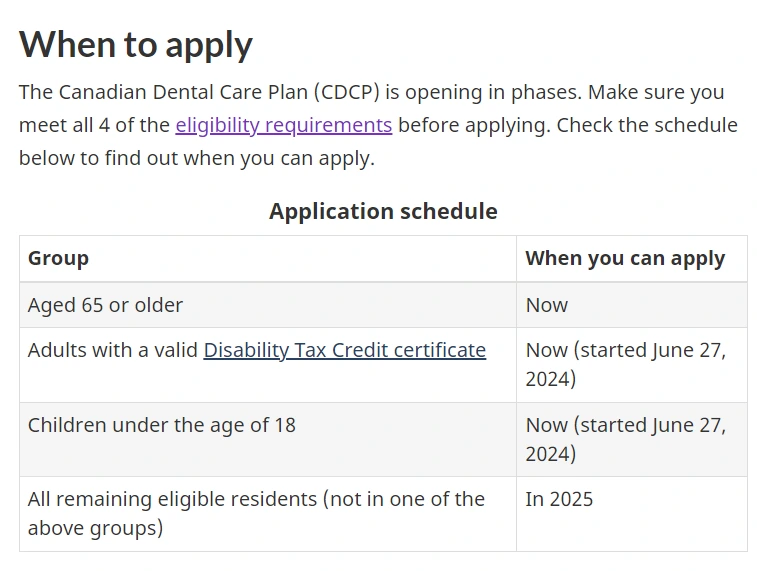
Task: Open the eligibility requirements link
Action: pyautogui.click(x=283, y=125)
